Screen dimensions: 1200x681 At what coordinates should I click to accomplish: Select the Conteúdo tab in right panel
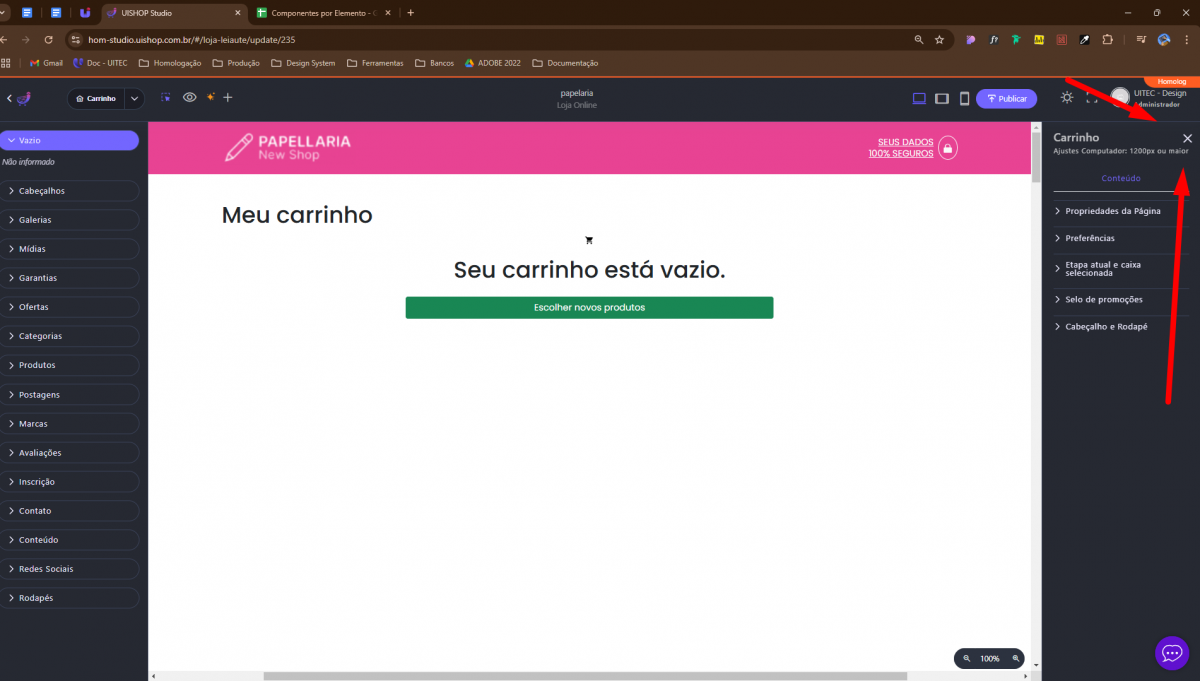[1120, 178]
